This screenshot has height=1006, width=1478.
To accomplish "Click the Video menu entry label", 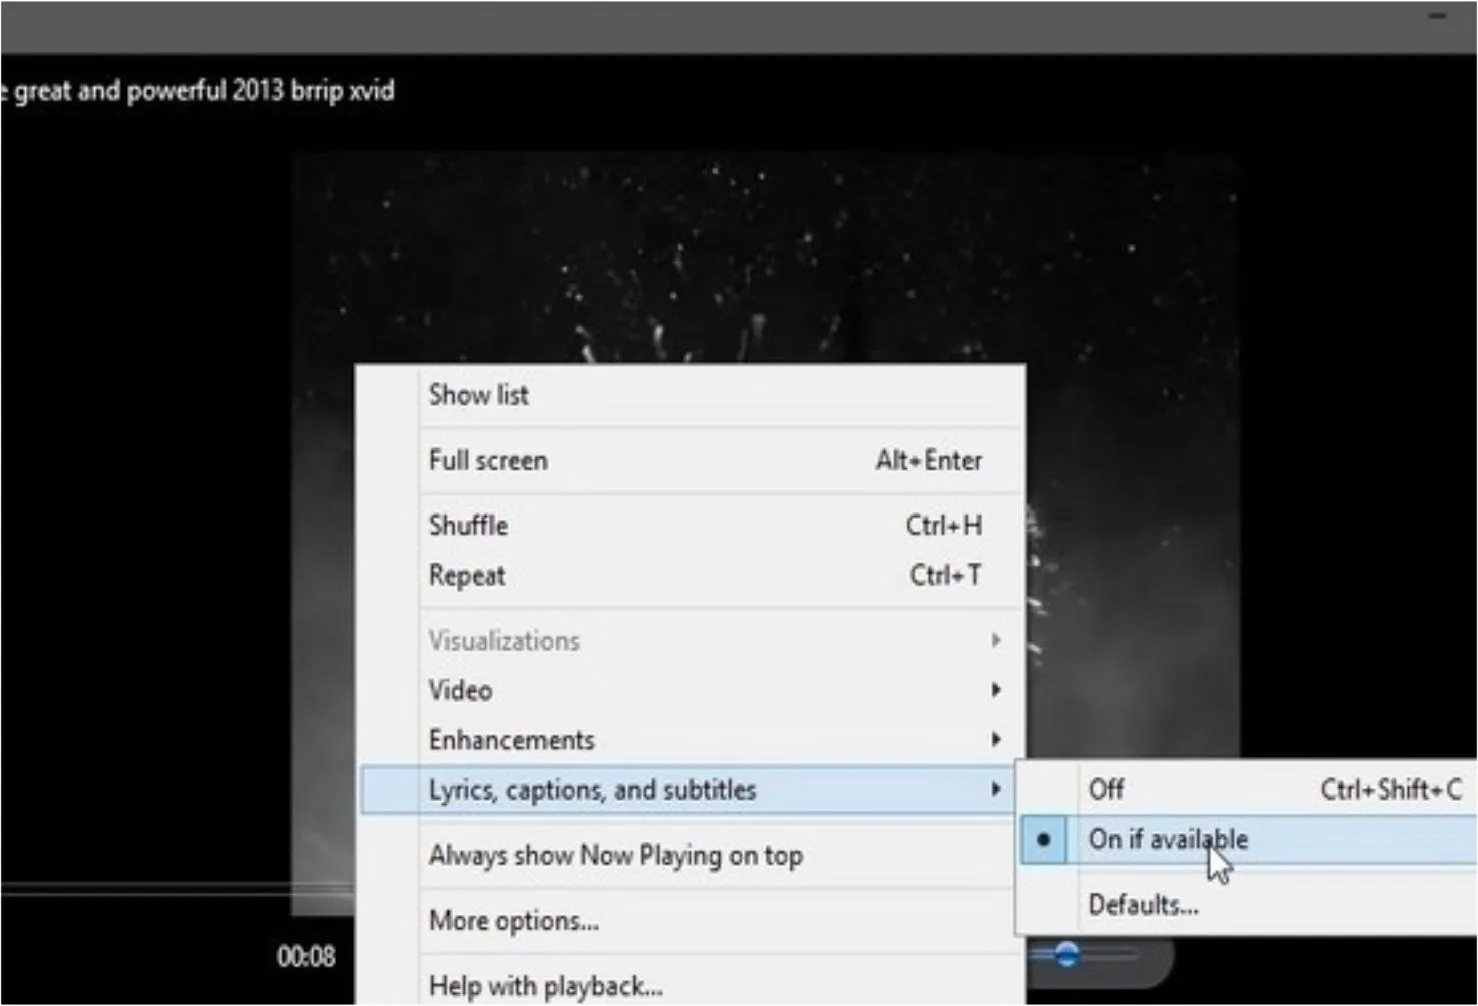I will pos(459,690).
